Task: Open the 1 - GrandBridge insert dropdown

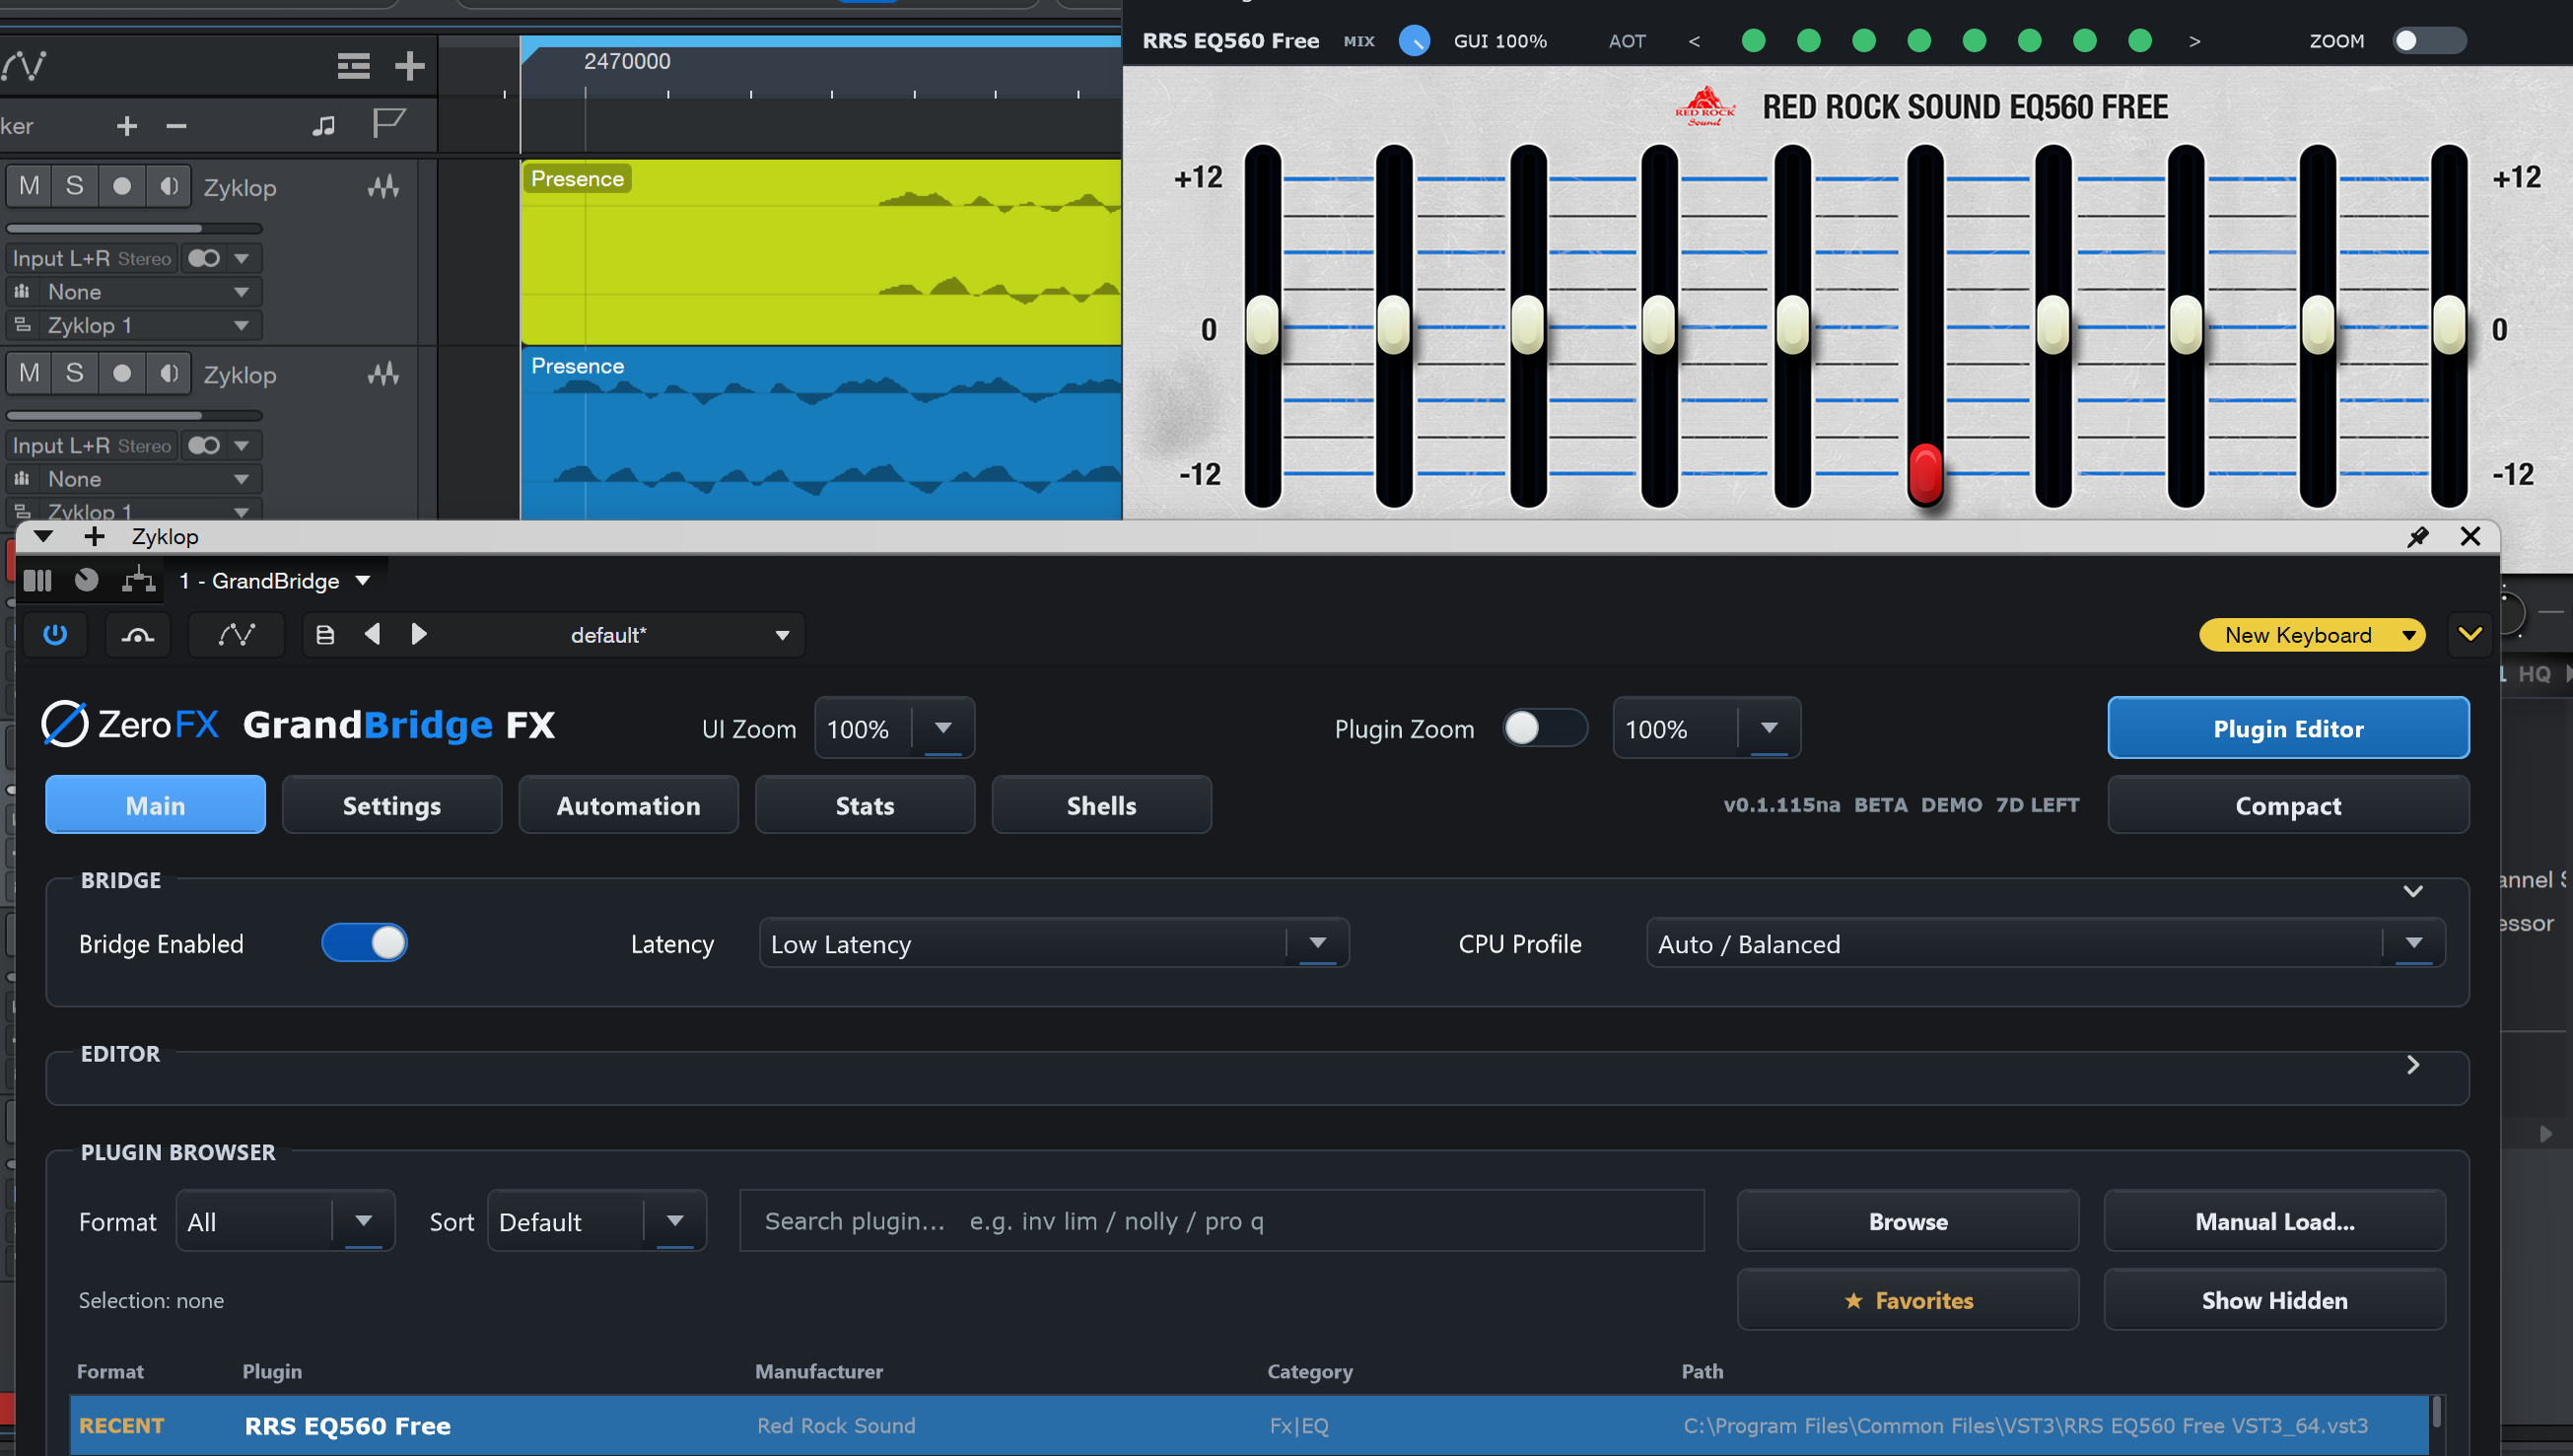Action: [x=275, y=581]
